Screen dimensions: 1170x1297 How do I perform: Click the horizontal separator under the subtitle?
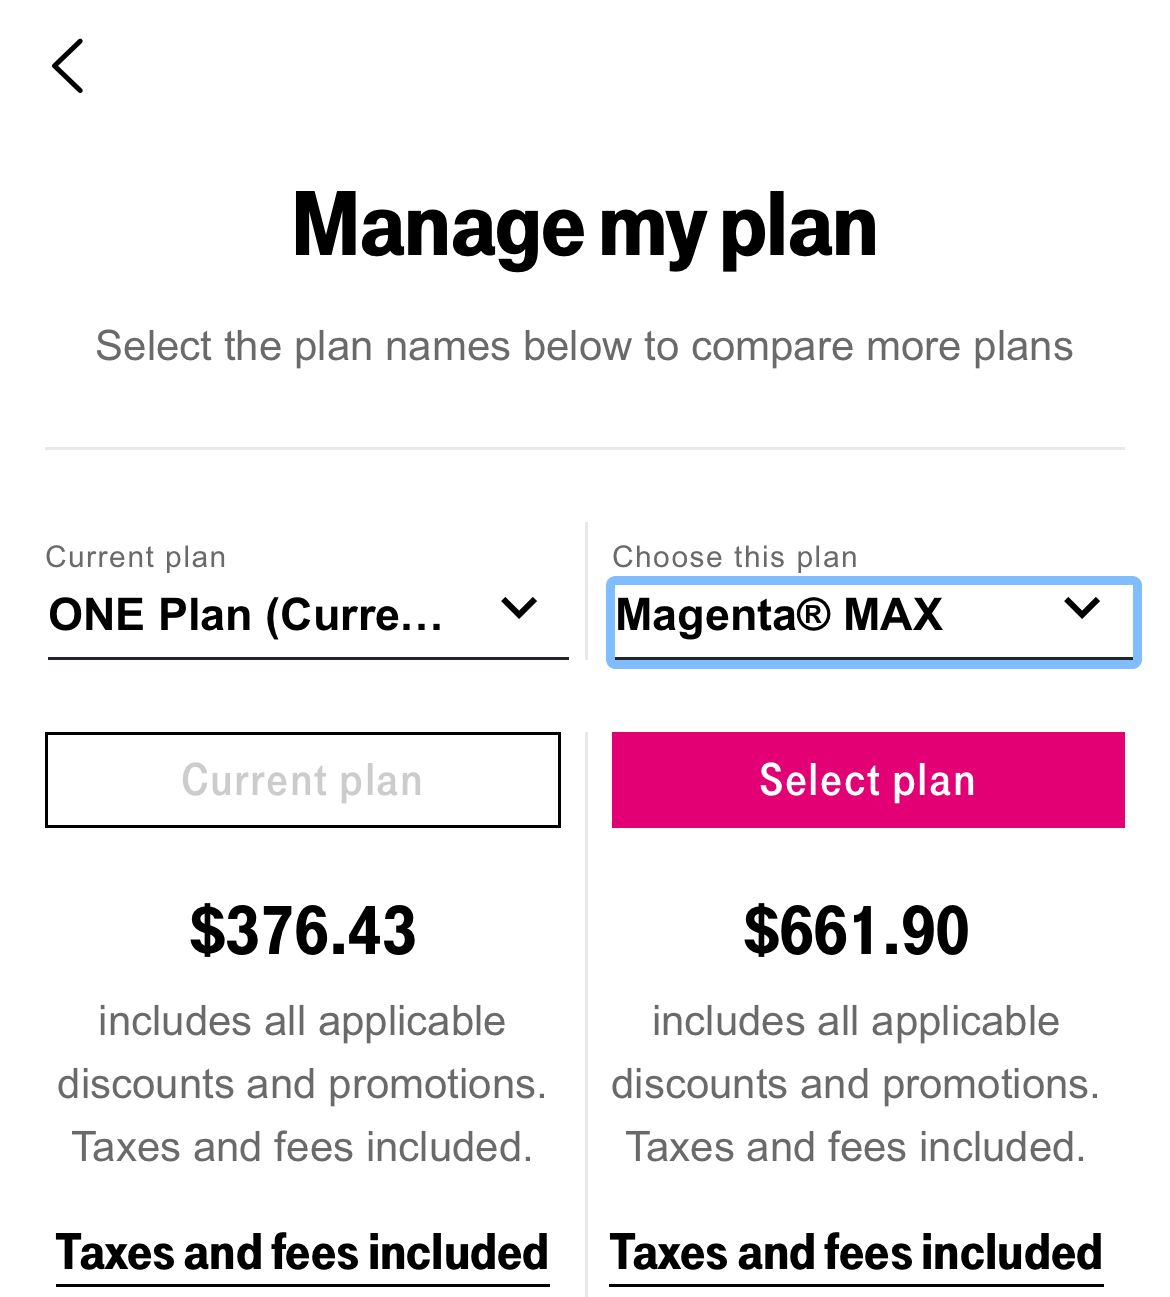pyautogui.click(x=584, y=448)
